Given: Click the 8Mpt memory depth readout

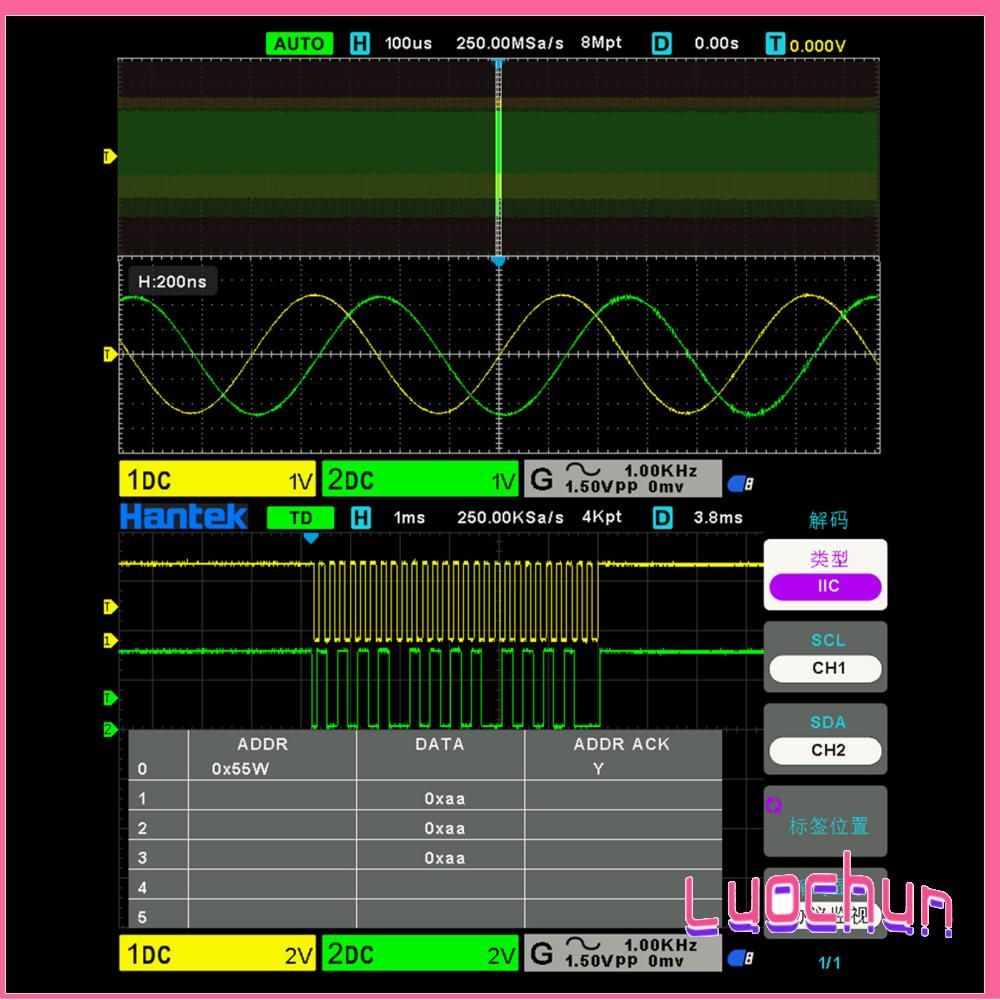Looking at the screenshot, I should click(601, 43).
